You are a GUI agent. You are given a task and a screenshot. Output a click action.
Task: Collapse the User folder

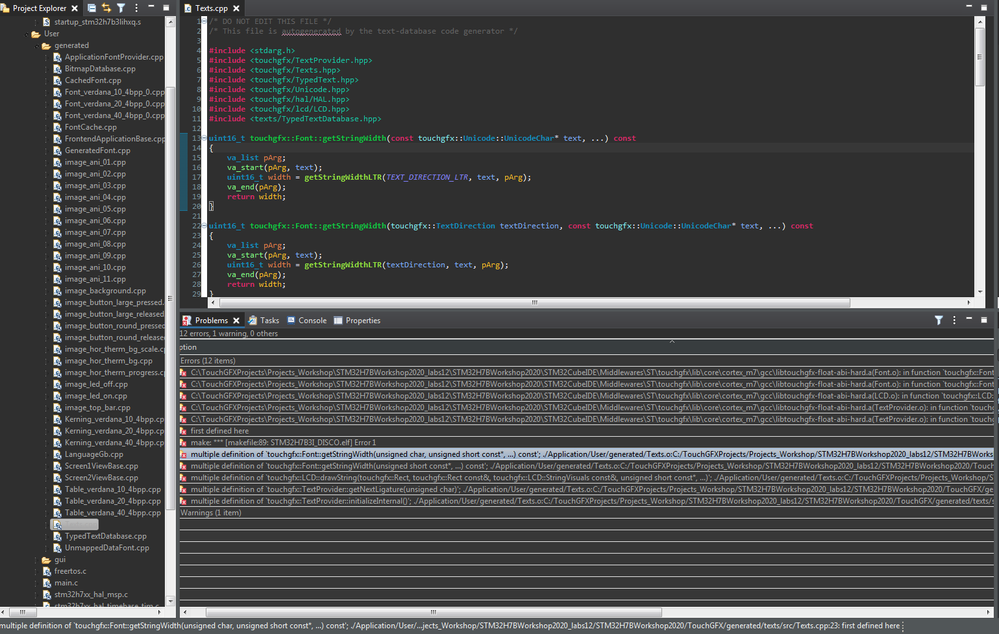26,34
